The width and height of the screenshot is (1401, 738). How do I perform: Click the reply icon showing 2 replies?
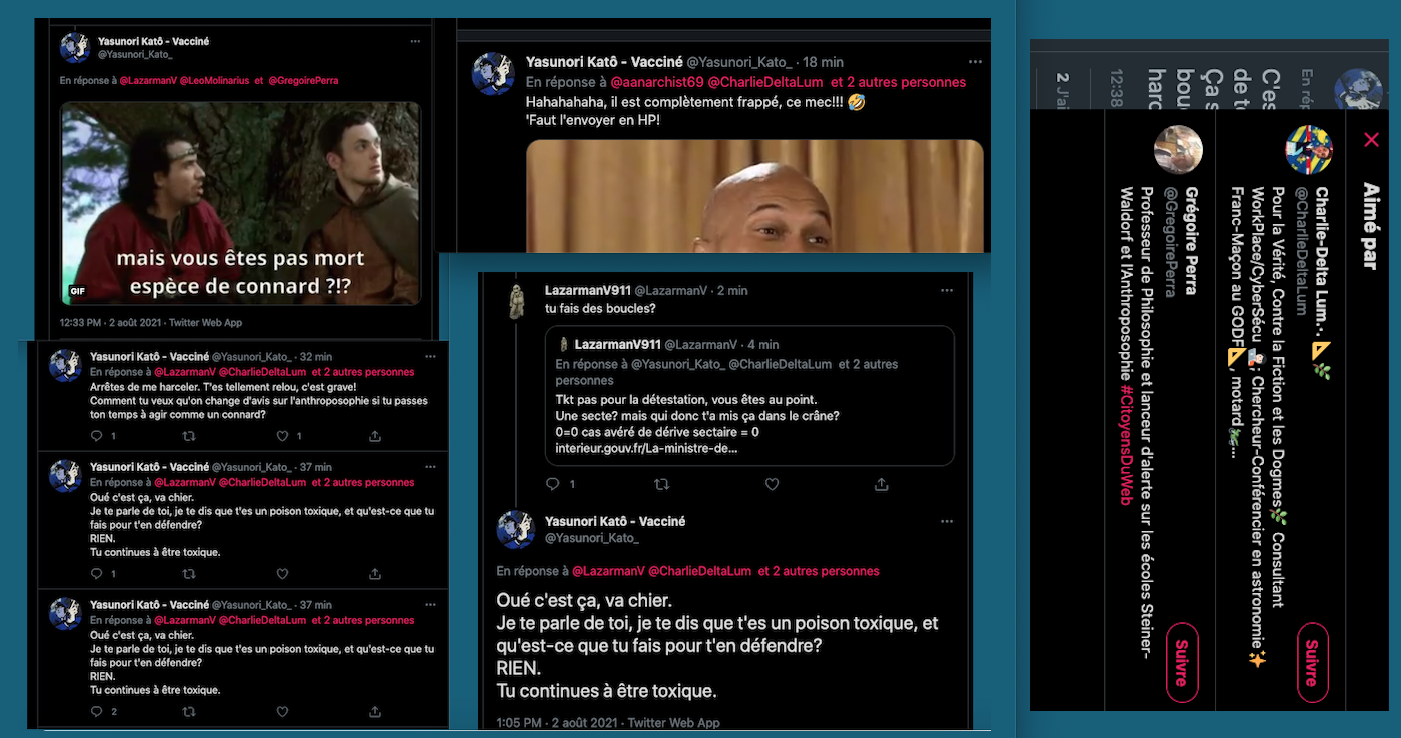(x=97, y=712)
